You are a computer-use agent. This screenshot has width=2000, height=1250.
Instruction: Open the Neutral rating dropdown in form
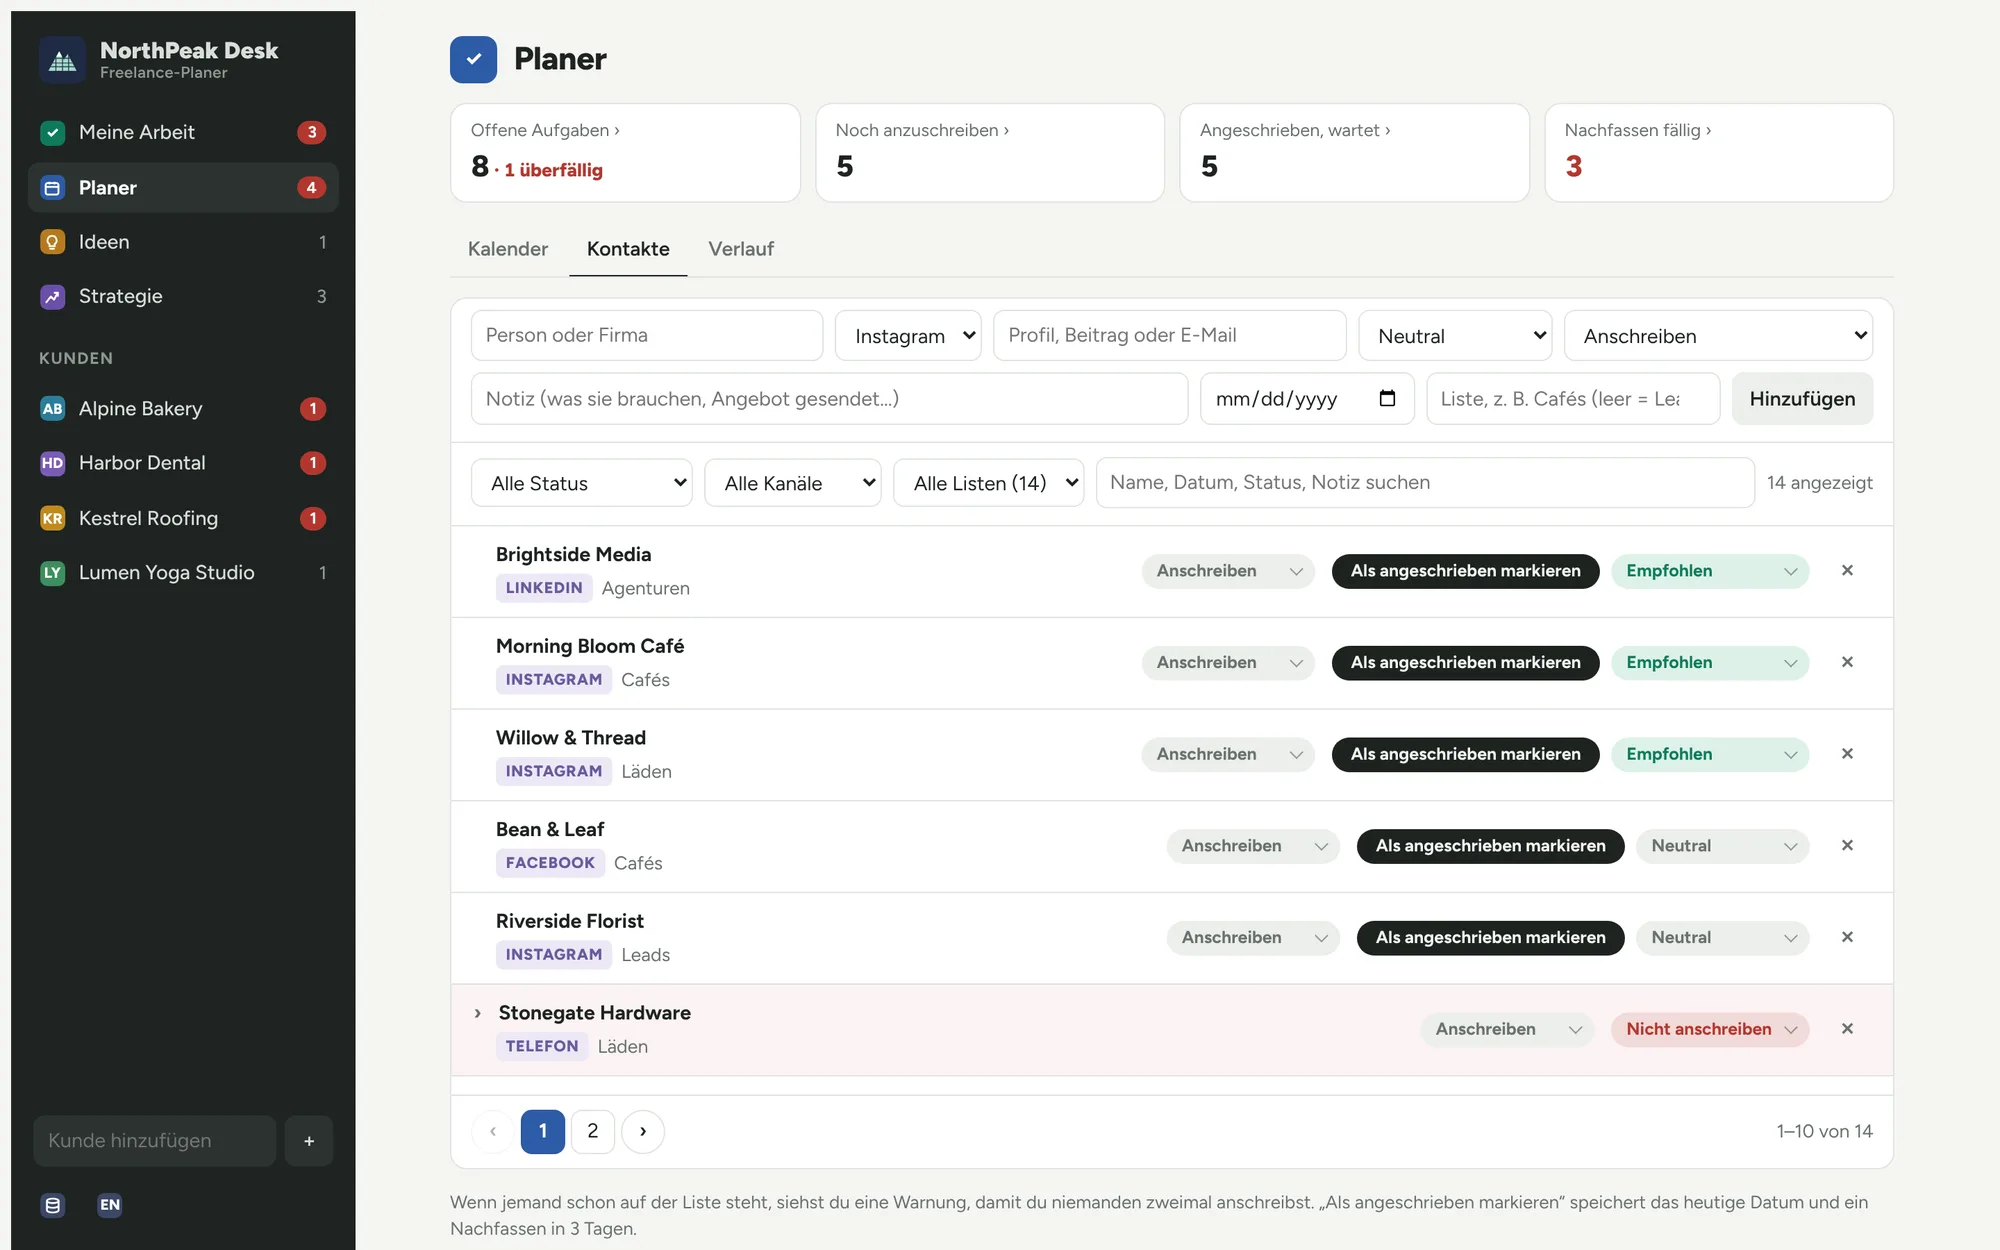pos(1455,336)
